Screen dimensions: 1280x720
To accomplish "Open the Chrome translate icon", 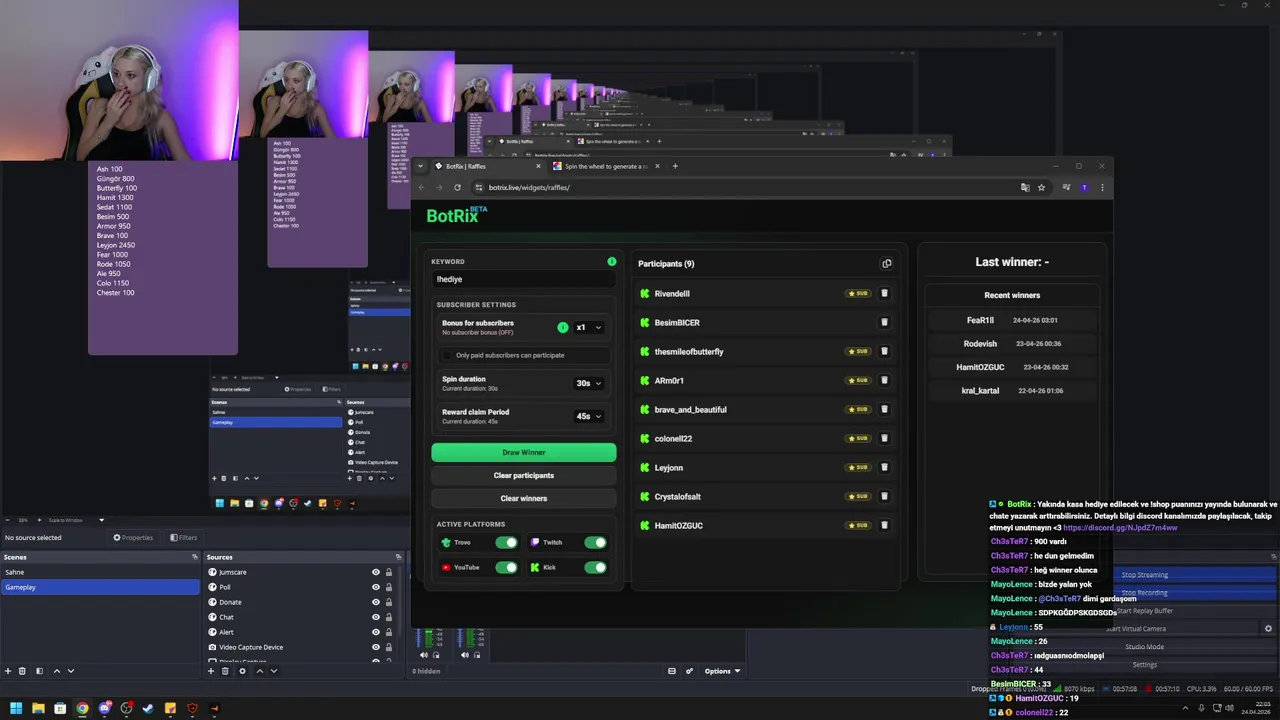I will 1025,187.
